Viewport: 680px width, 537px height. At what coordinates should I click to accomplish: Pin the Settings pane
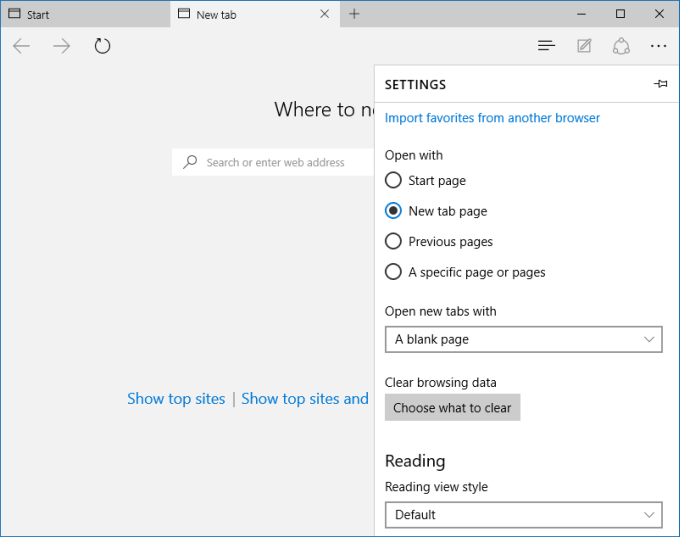click(x=660, y=84)
